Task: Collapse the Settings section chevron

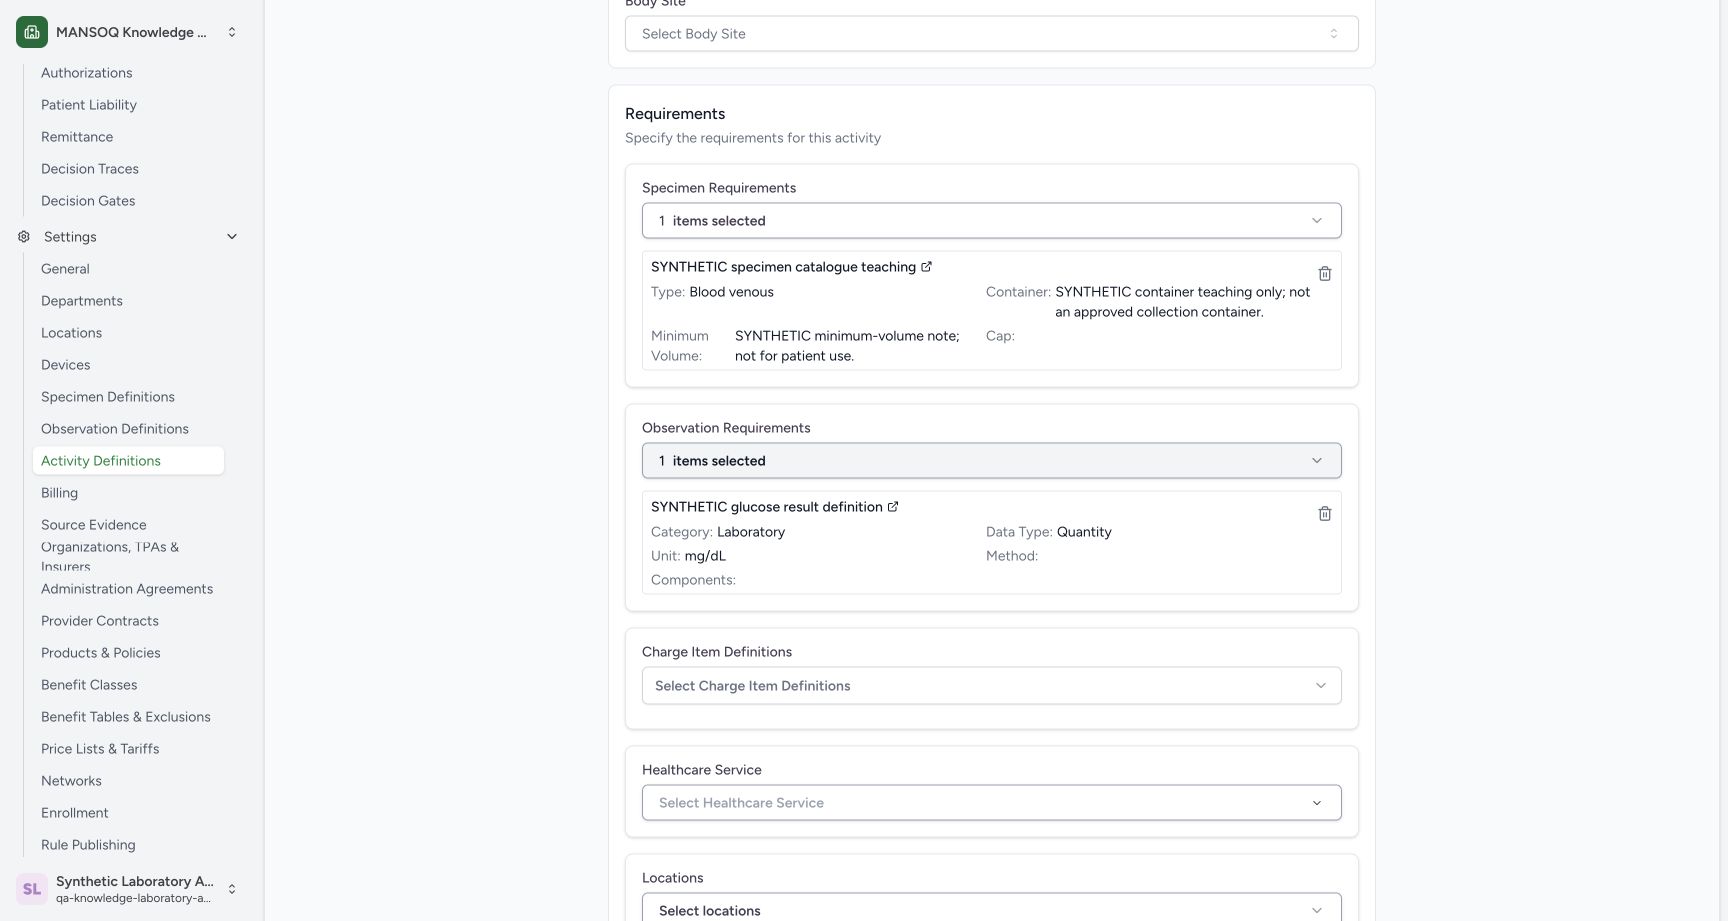Action: point(232,237)
